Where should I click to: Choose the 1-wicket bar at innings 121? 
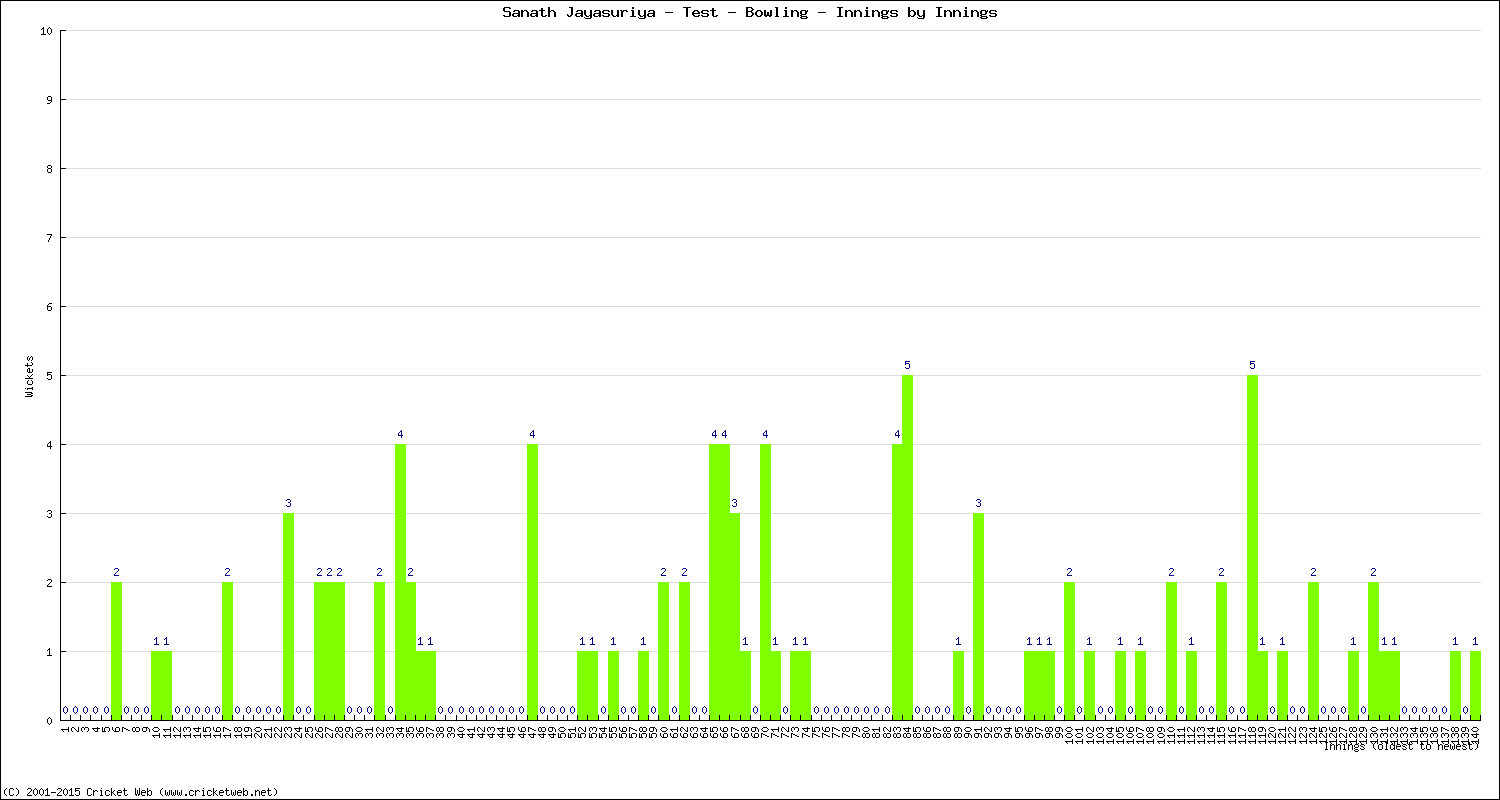[x=1282, y=686]
